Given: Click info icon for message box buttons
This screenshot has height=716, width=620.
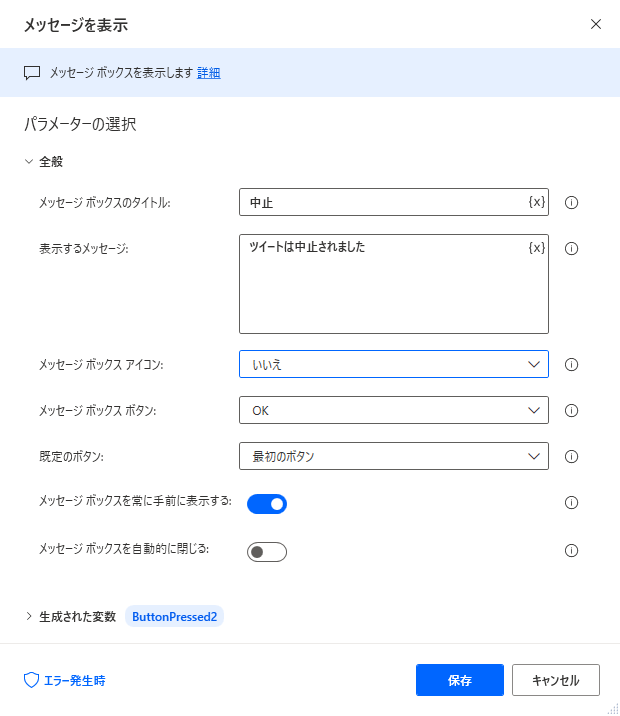Looking at the screenshot, I should point(571,411).
